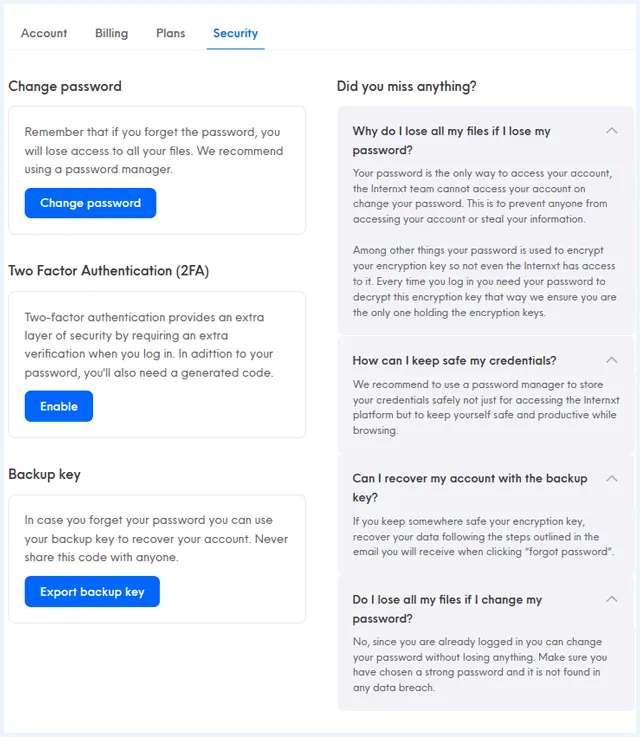
Task: Enable two-factor authentication
Action: point(59,406)
